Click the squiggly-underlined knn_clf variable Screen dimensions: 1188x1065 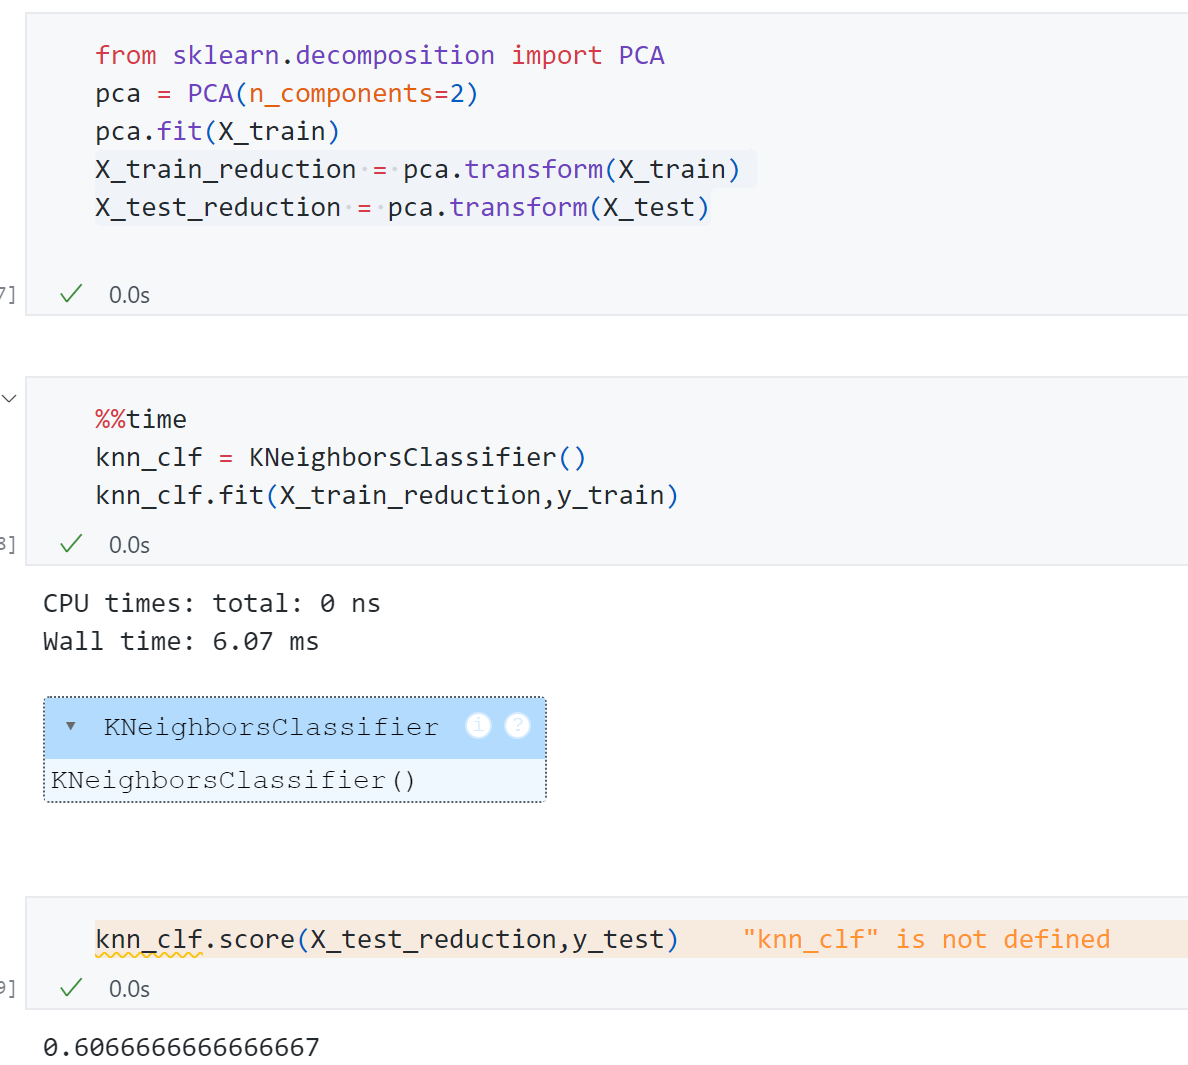tap(149, 939)
